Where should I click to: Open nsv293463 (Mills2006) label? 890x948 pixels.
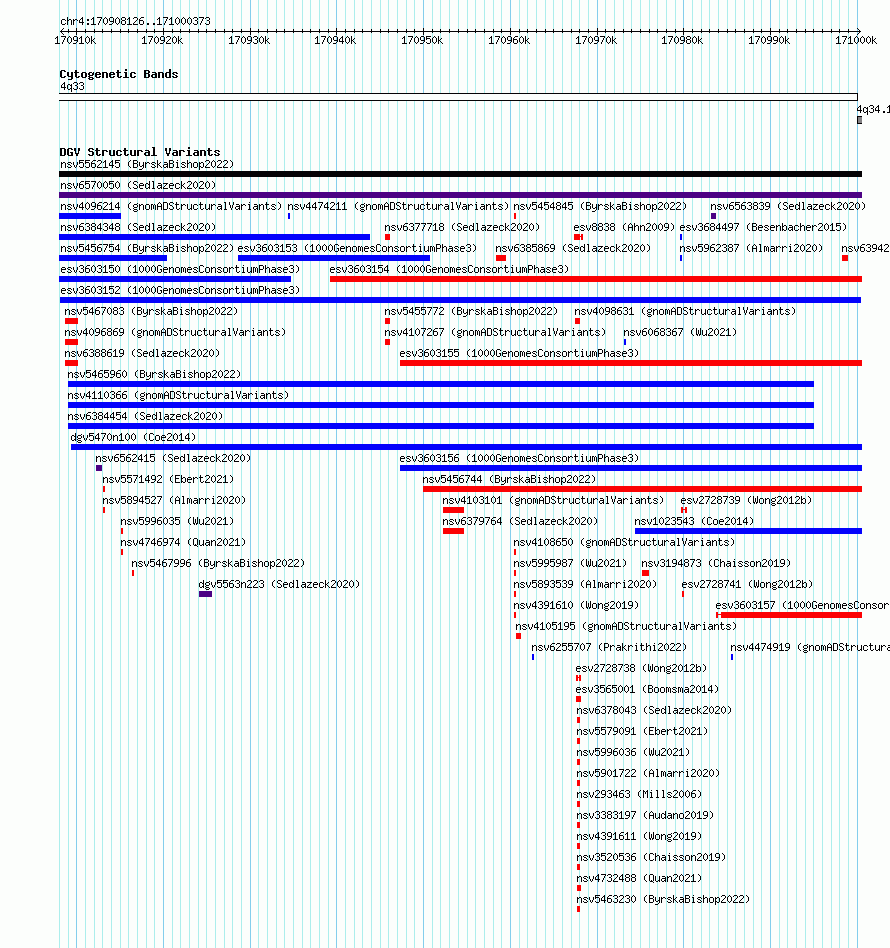click(639, 794)
